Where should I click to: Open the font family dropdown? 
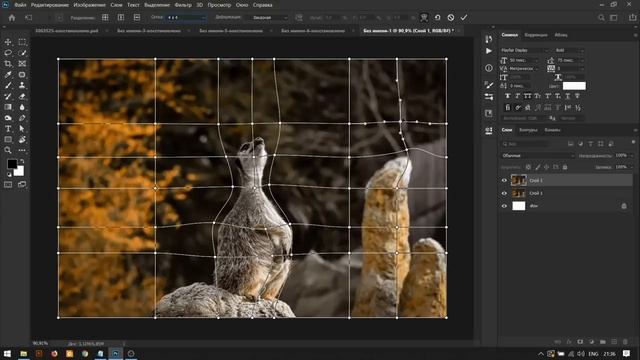tap(524, 50)
